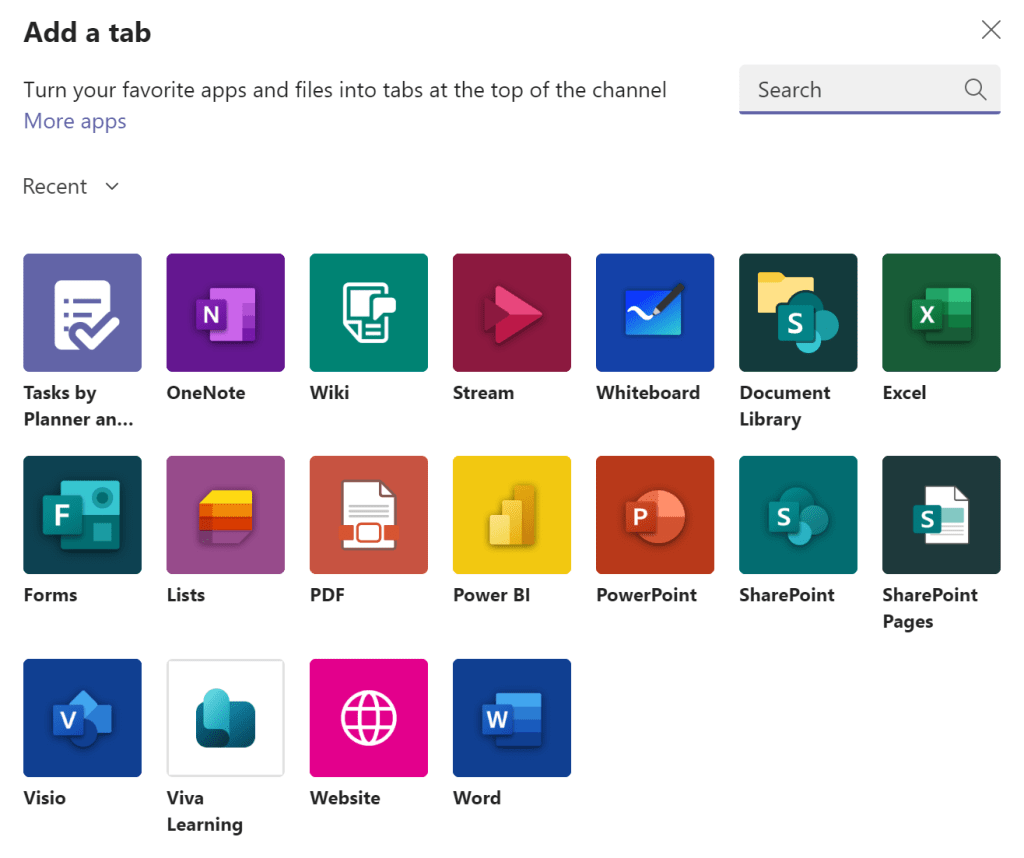Click the Excel app icon
1024x858 pixels.
(940, 313)
